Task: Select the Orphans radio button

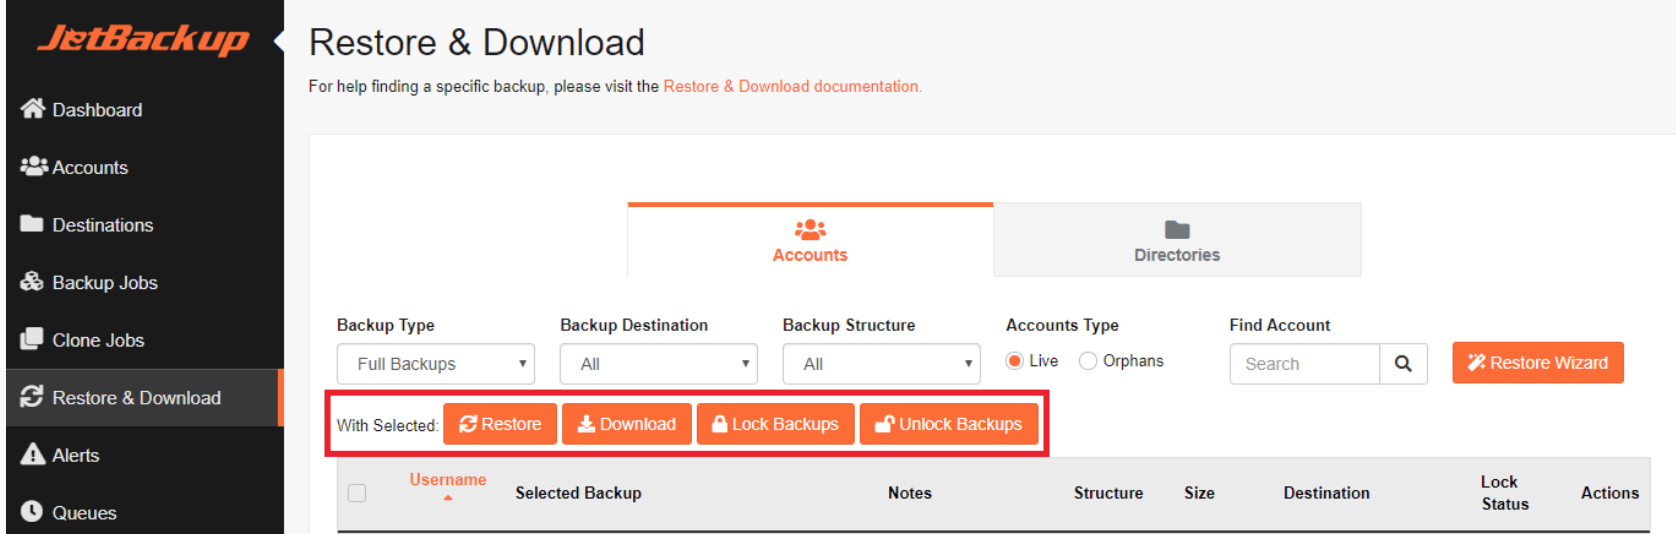Action: (x=1088, y=361)
